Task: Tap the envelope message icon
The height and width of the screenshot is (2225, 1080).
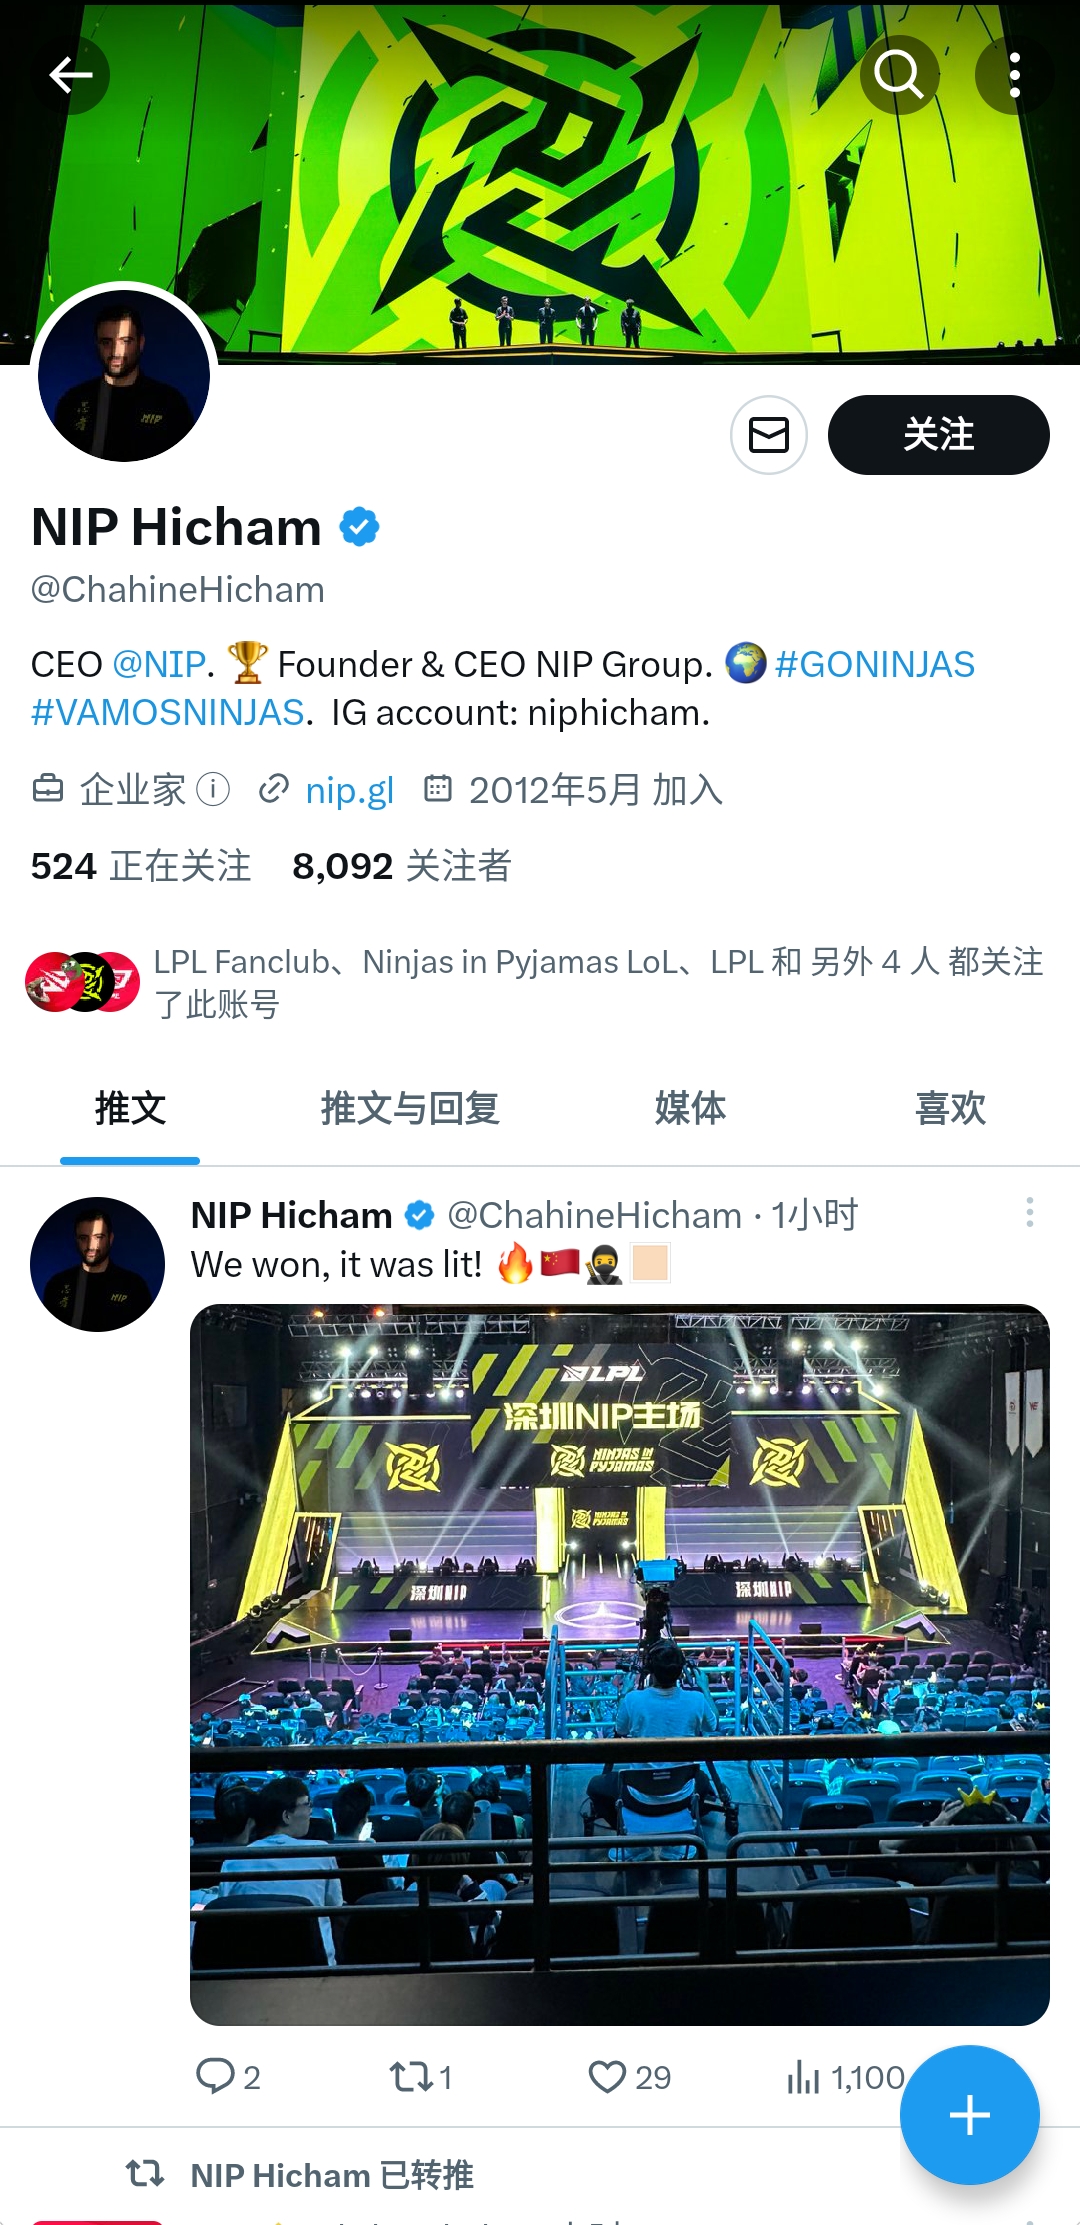Action: [x=769, y=435]
